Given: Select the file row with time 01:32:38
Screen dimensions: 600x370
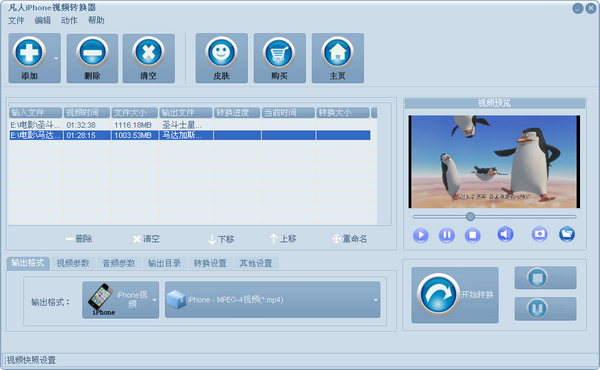Looking at the screenshot, I should (x=190, y=125).
